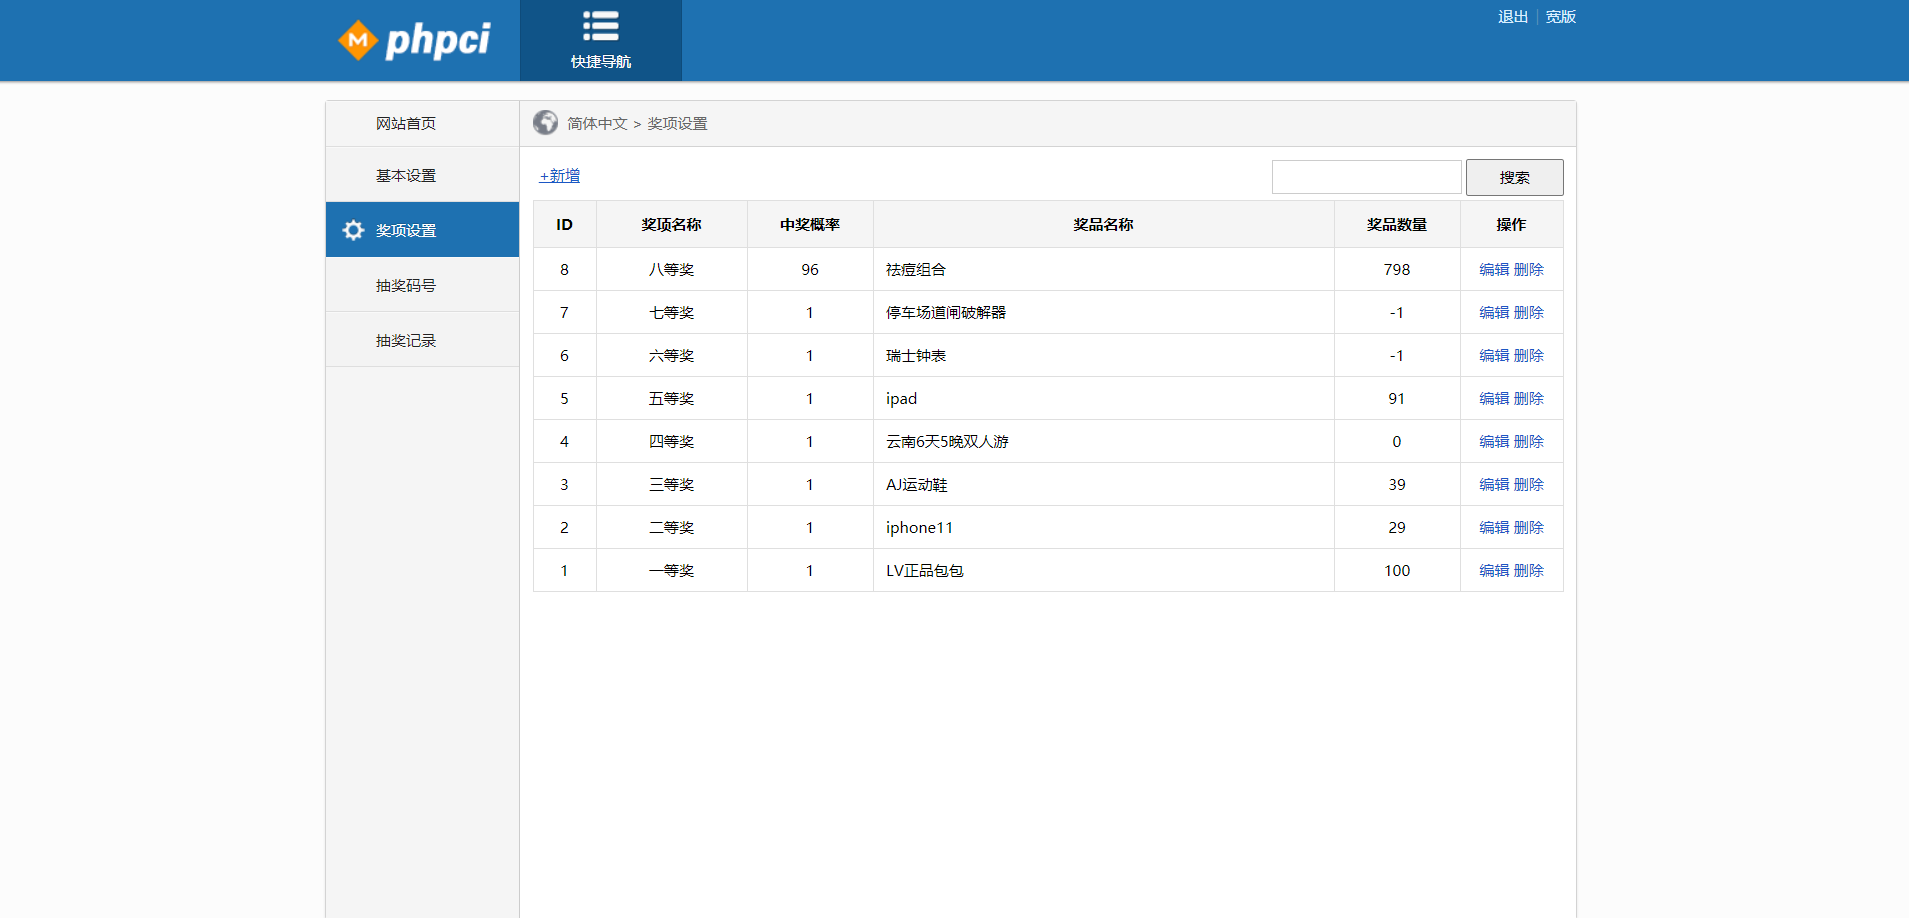This screenshot has height=918, width=1909.
Task: Open 网站首页 in the sidebar
Action: pyautogui.click(x=406, y=123)
